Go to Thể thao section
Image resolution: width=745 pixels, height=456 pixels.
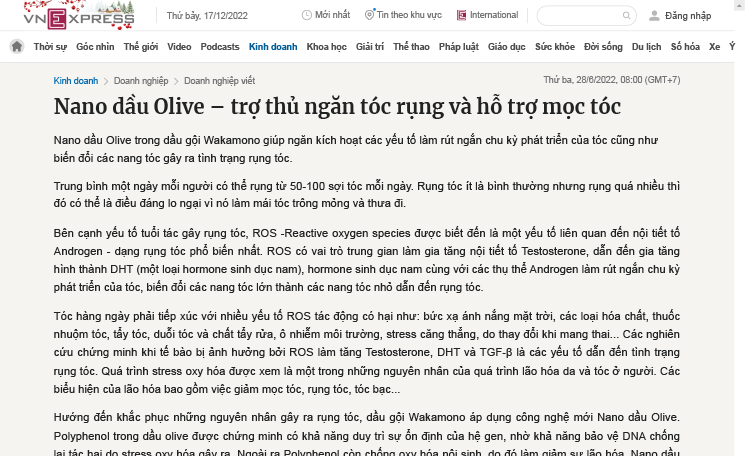pyautogui.click(x=411, y=47)
